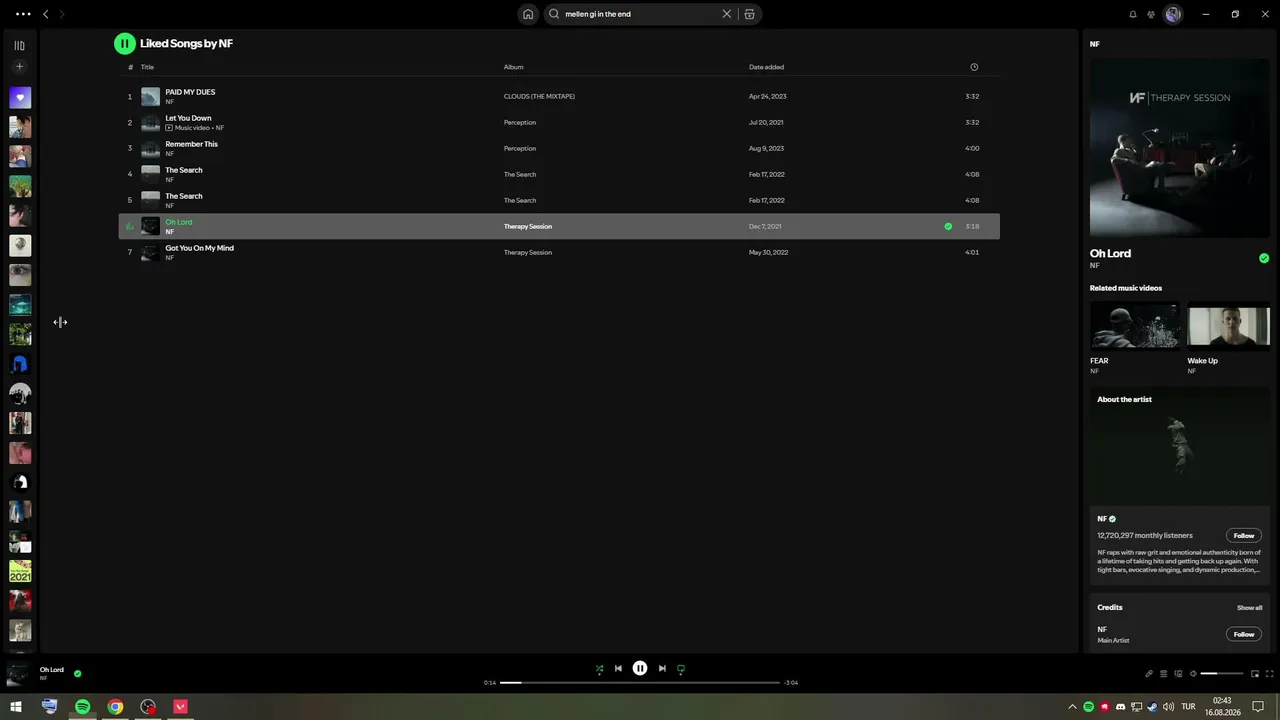
Task: Open Connect to a device
Action: pos(1178,674)
